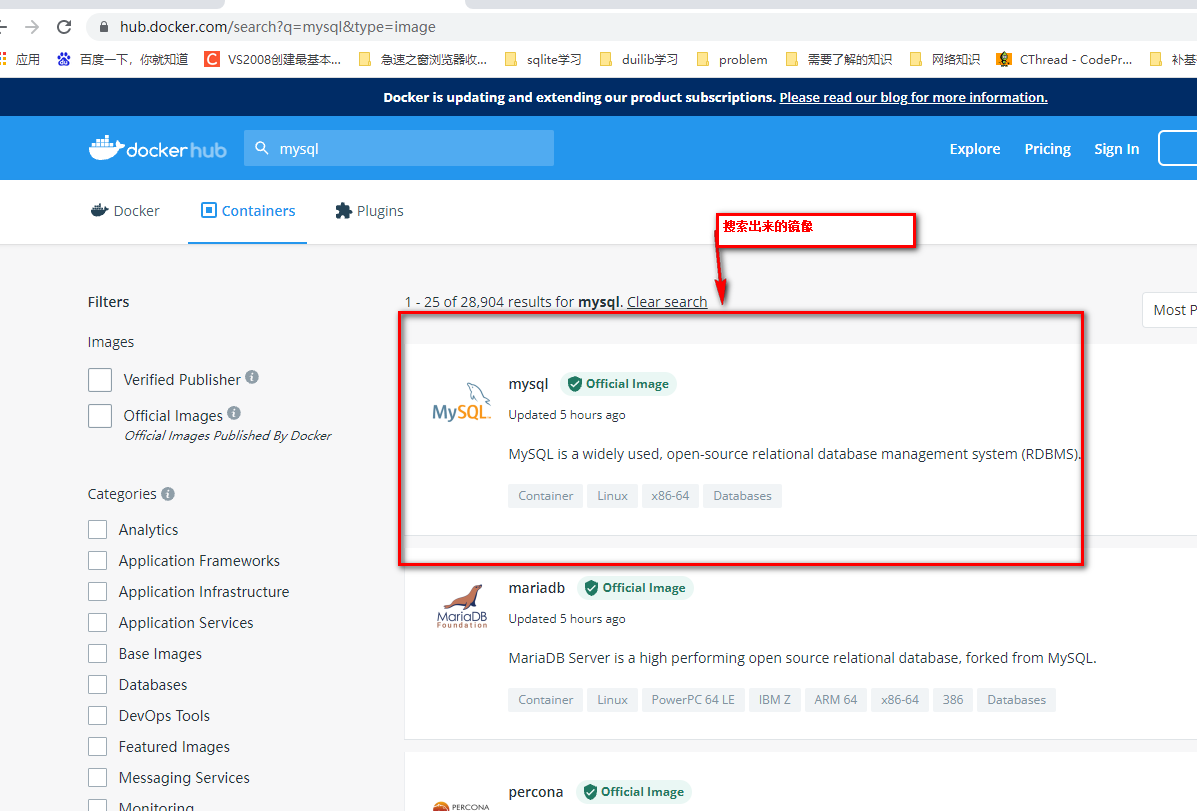The width and height of the screenshot is (1197, 811).
Task: Check the Application Services category
Action: (98, 622)
